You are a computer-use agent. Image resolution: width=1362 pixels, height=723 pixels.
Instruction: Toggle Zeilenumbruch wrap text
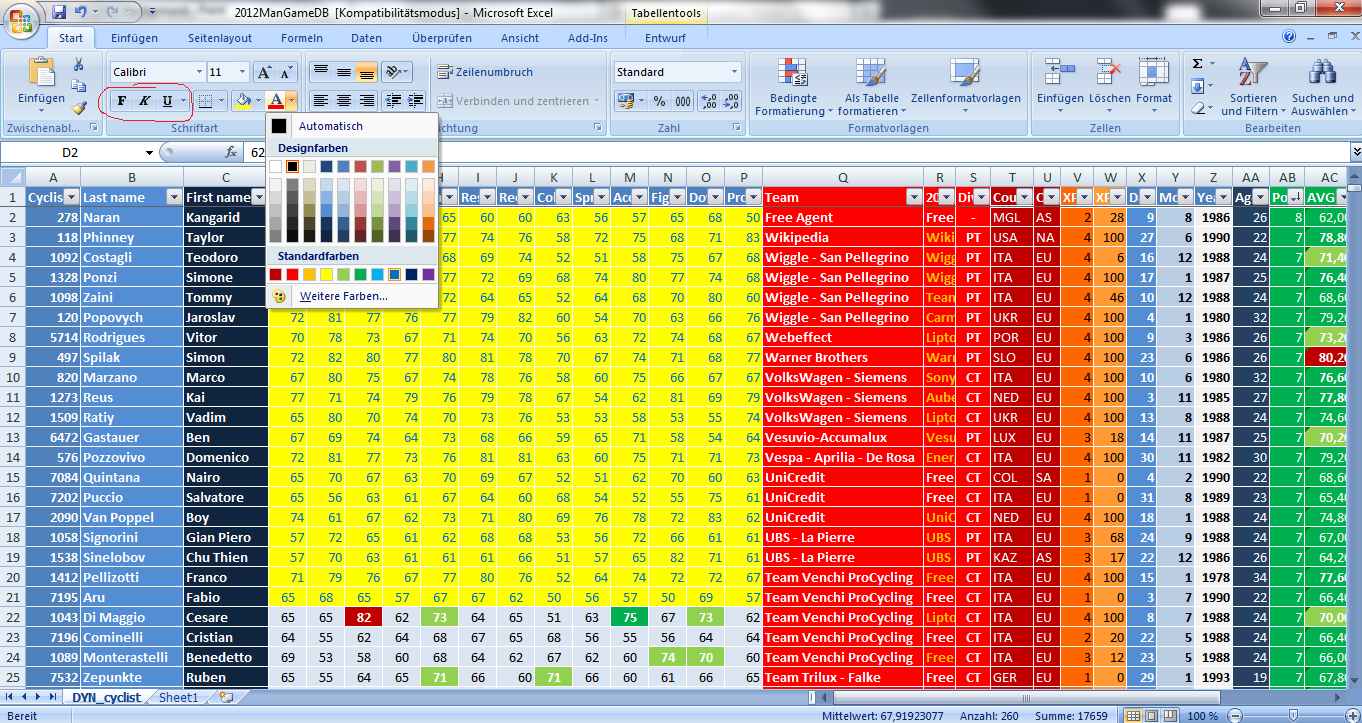click(486, 72)
